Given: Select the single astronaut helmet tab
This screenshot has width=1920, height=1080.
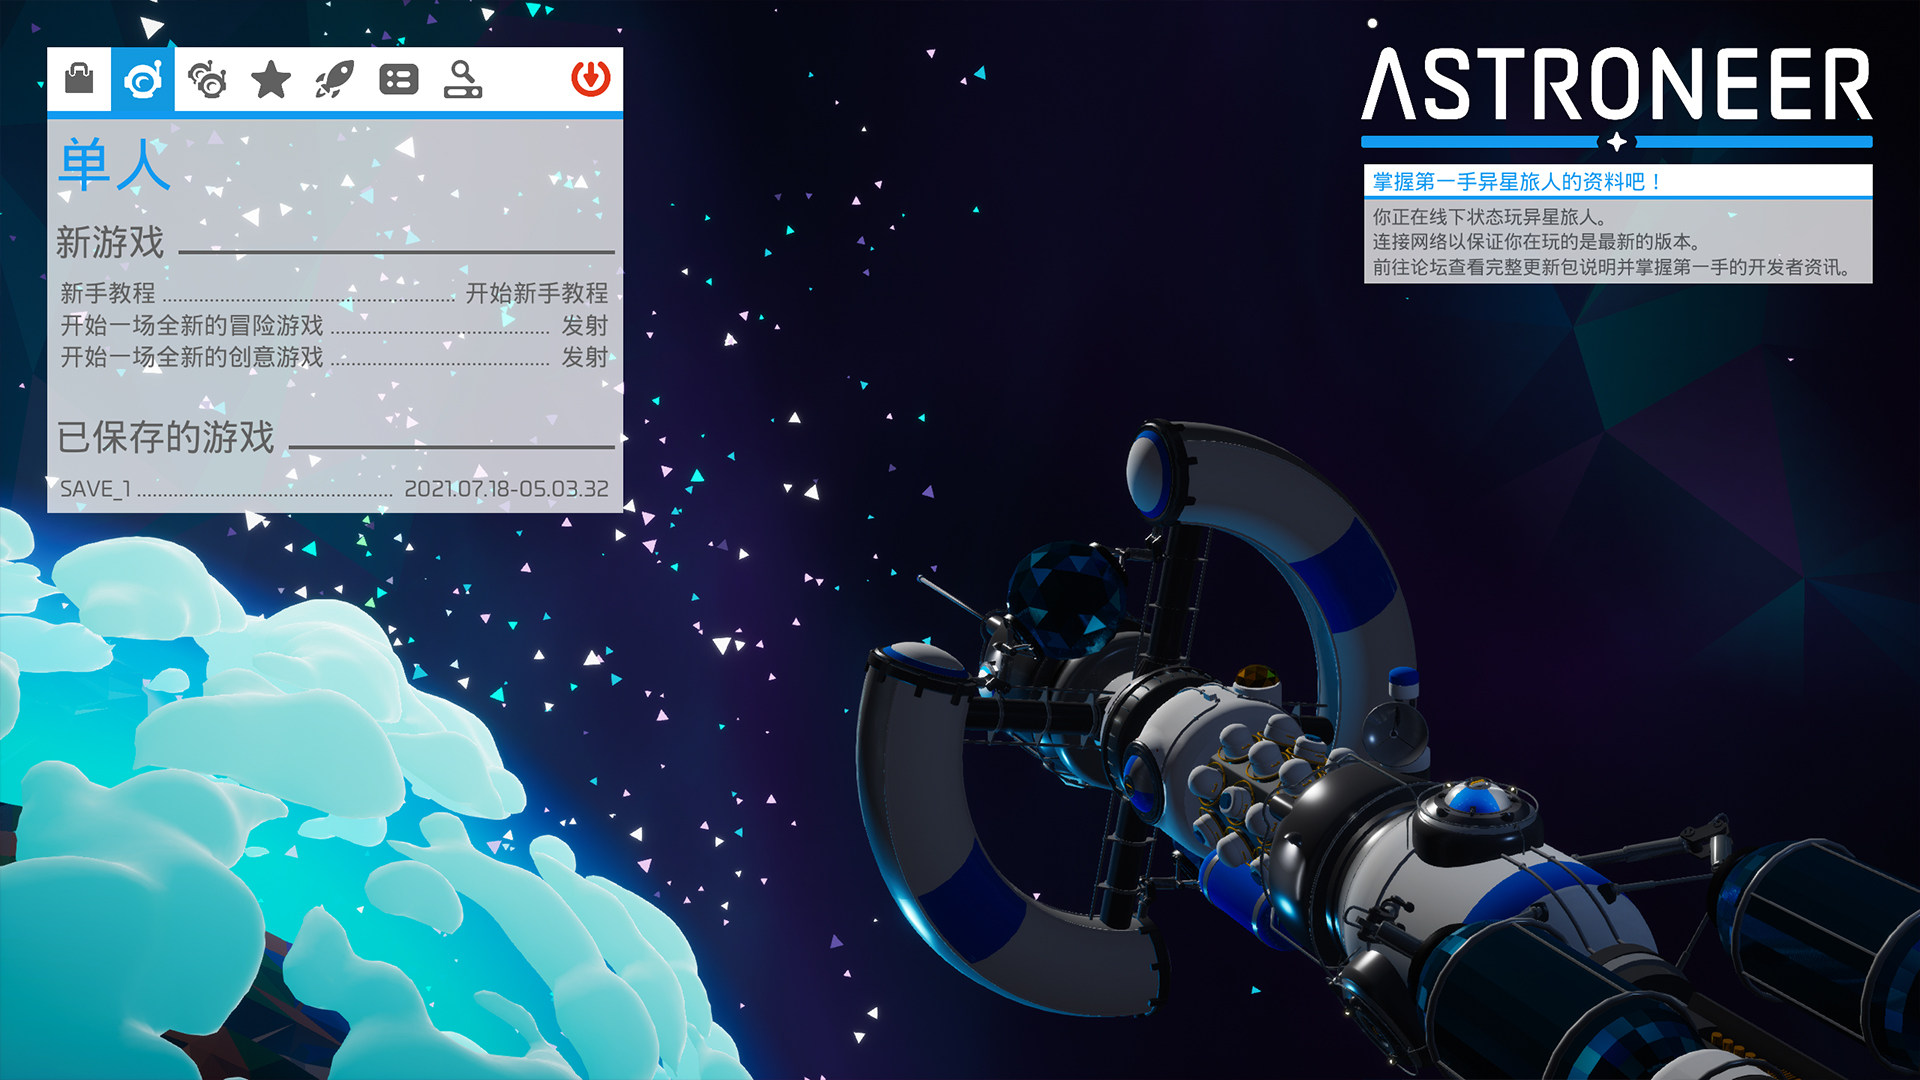Looking at the screenshot, I should pos(142,79).
